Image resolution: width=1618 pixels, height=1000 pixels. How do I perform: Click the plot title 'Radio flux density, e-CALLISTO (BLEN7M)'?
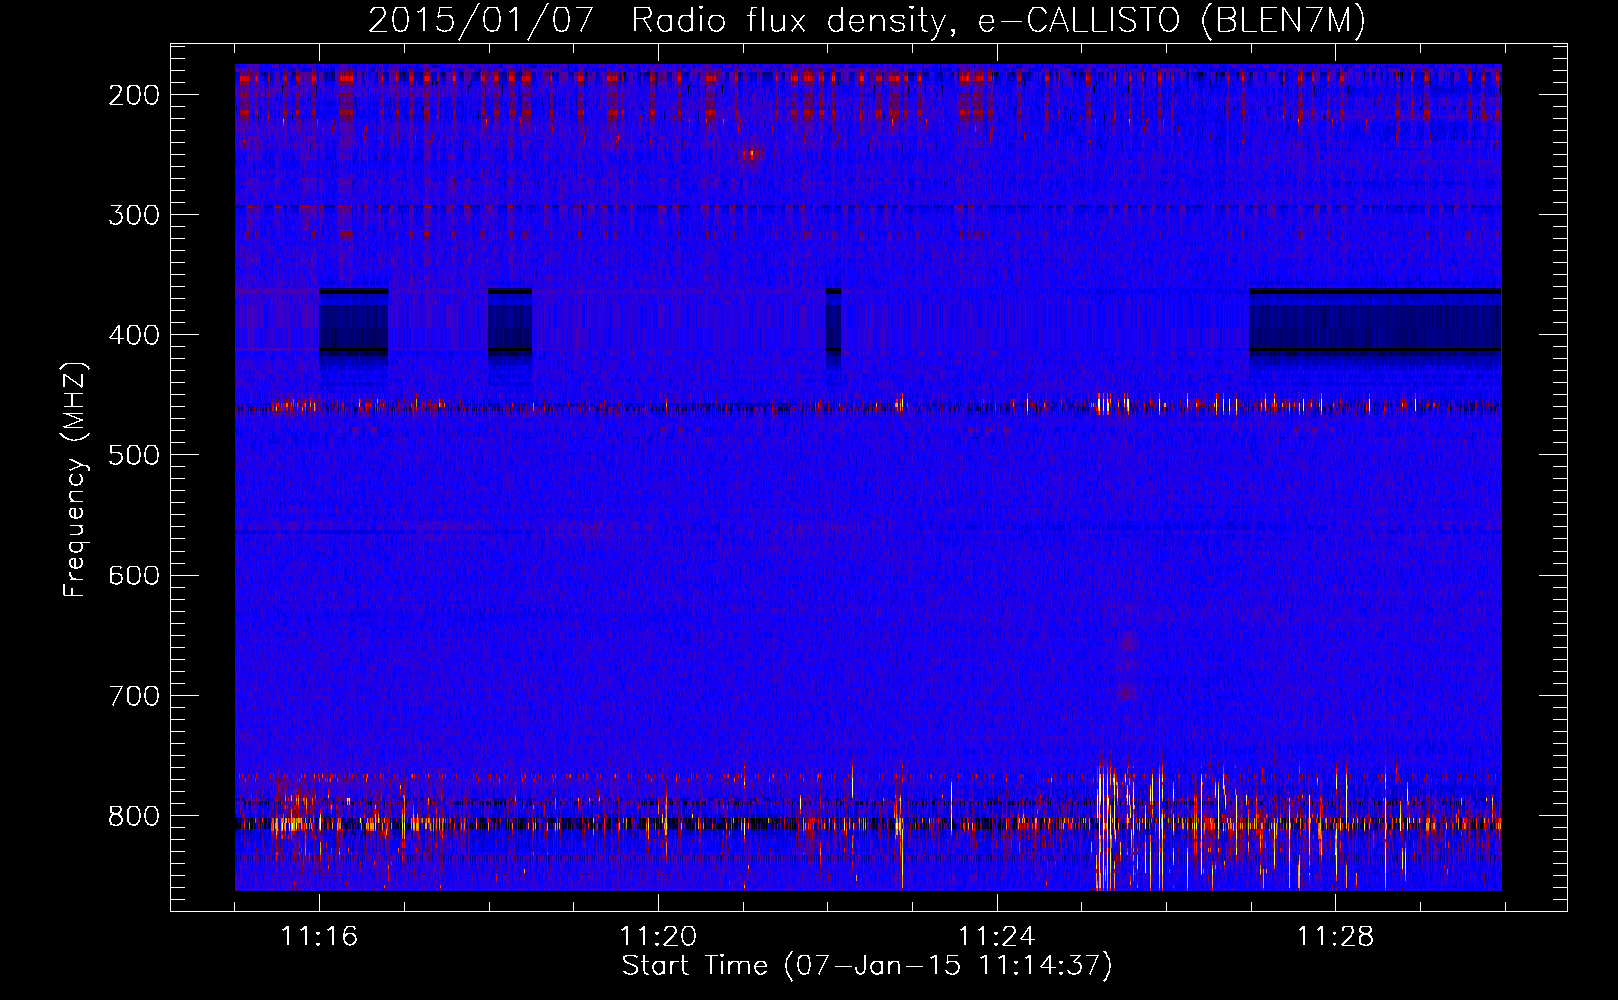[998, 21]
